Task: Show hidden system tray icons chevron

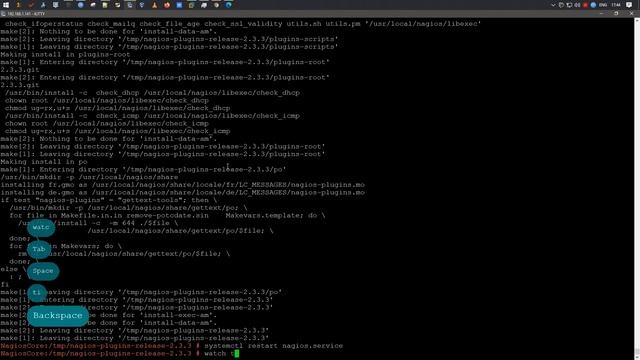Action: pyautogui.click(x=553, y=5)
